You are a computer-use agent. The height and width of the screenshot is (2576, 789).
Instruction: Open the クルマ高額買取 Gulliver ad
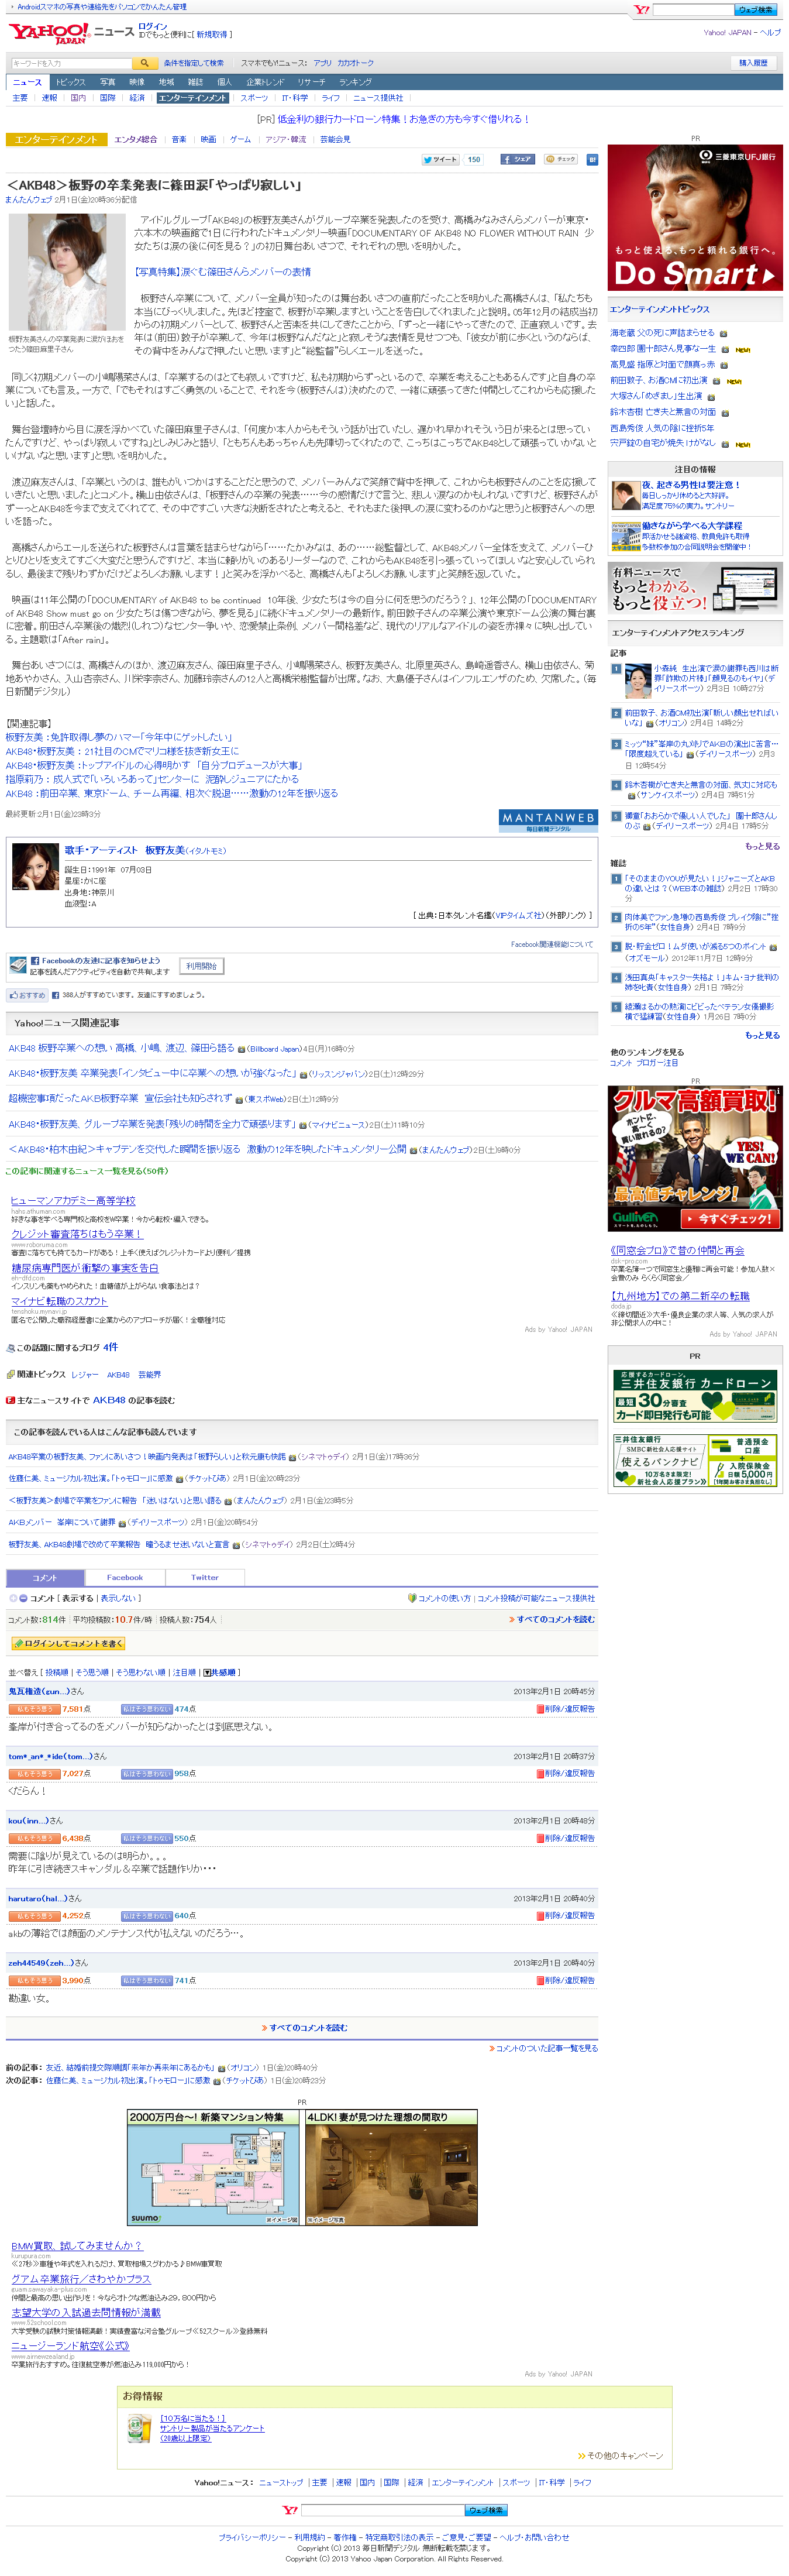[695, 1158]
